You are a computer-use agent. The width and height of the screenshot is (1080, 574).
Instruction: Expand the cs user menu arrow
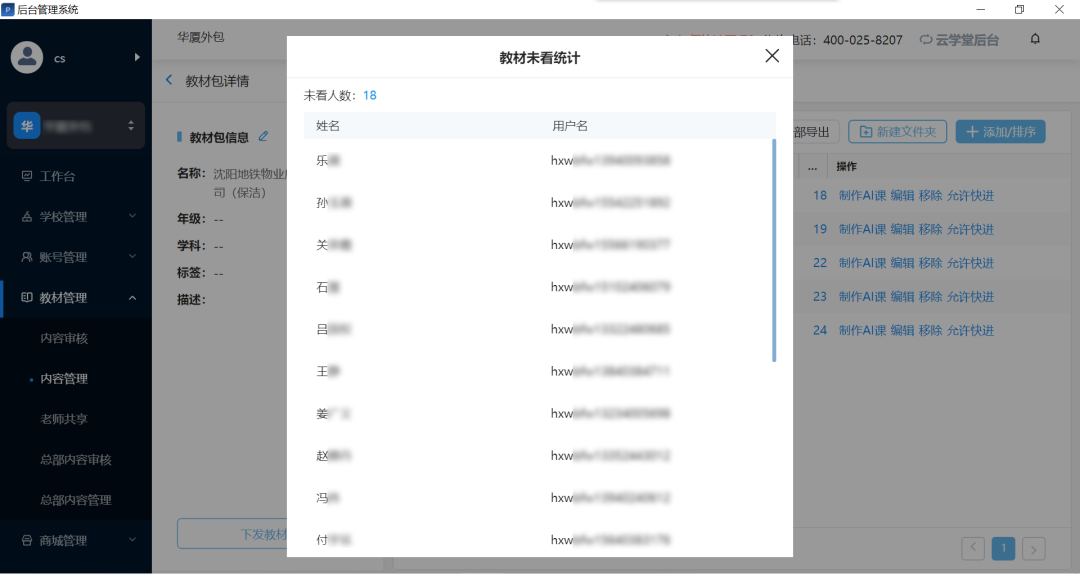coord(137,57)
